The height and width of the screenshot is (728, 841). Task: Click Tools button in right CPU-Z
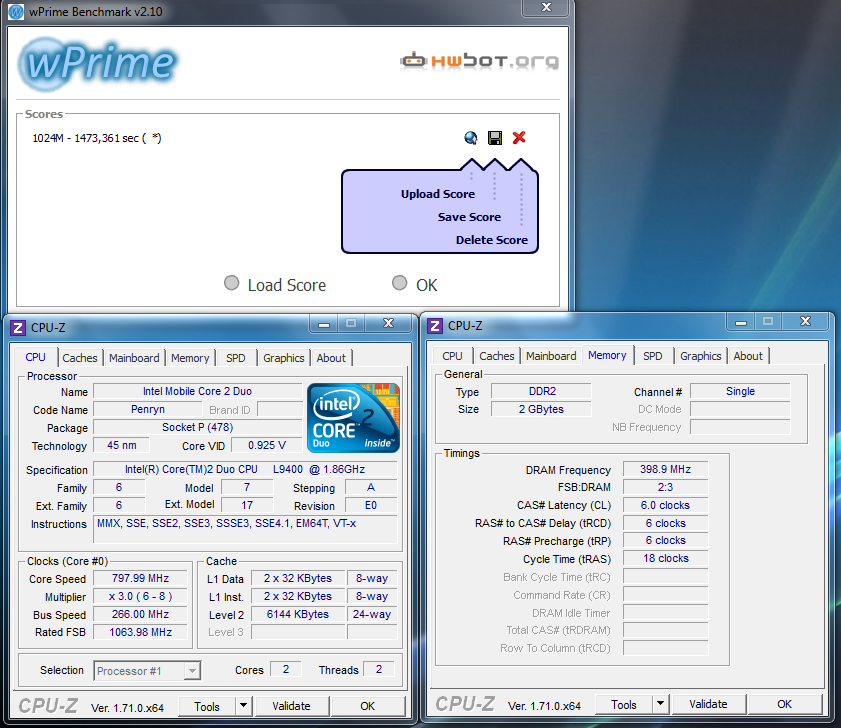[x=624, y=704]
